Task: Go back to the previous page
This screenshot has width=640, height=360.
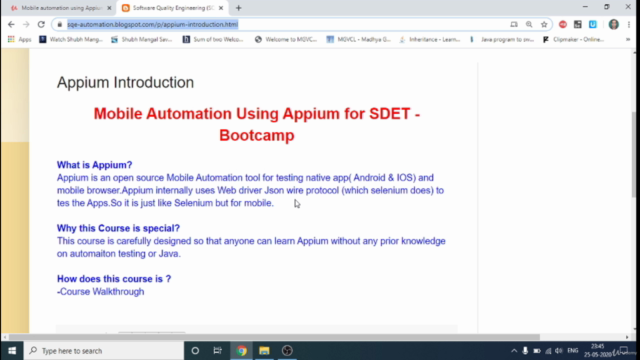Action: coord(11,24)
